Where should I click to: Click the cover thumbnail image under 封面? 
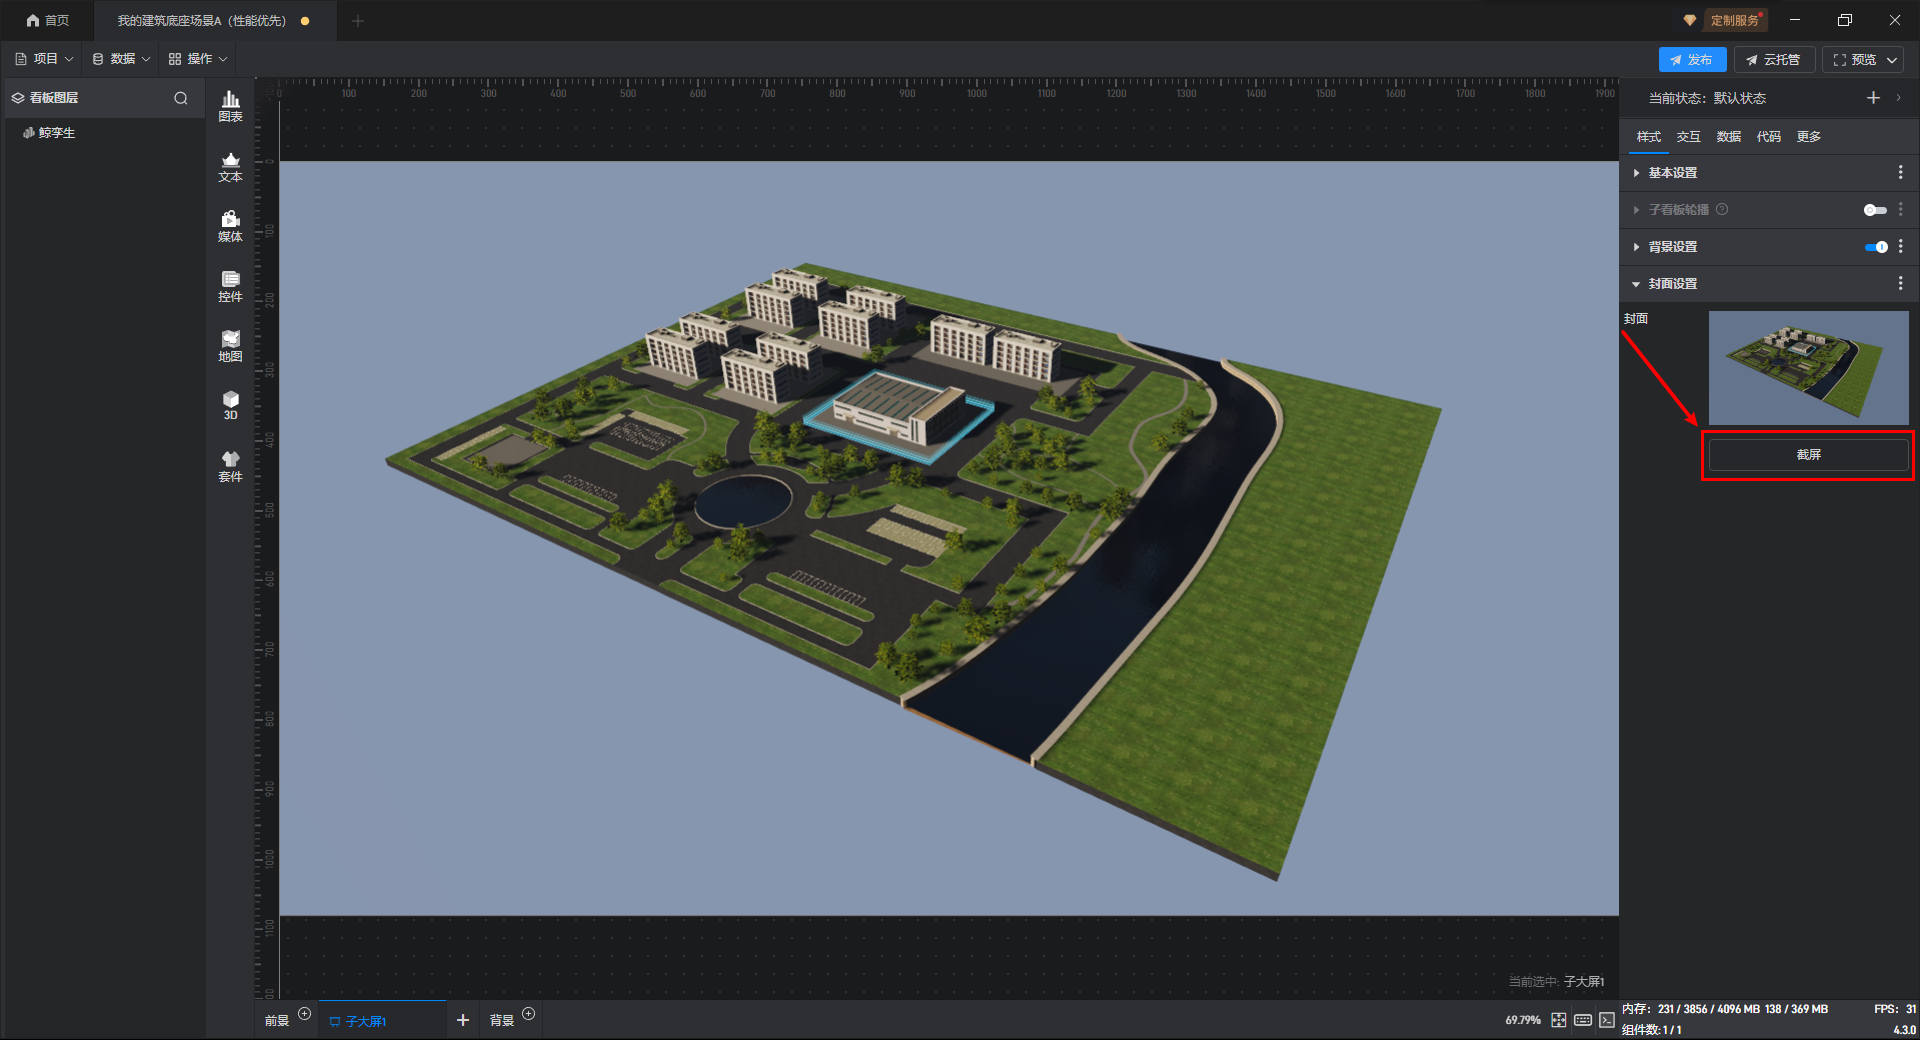tap(1808, 368)
